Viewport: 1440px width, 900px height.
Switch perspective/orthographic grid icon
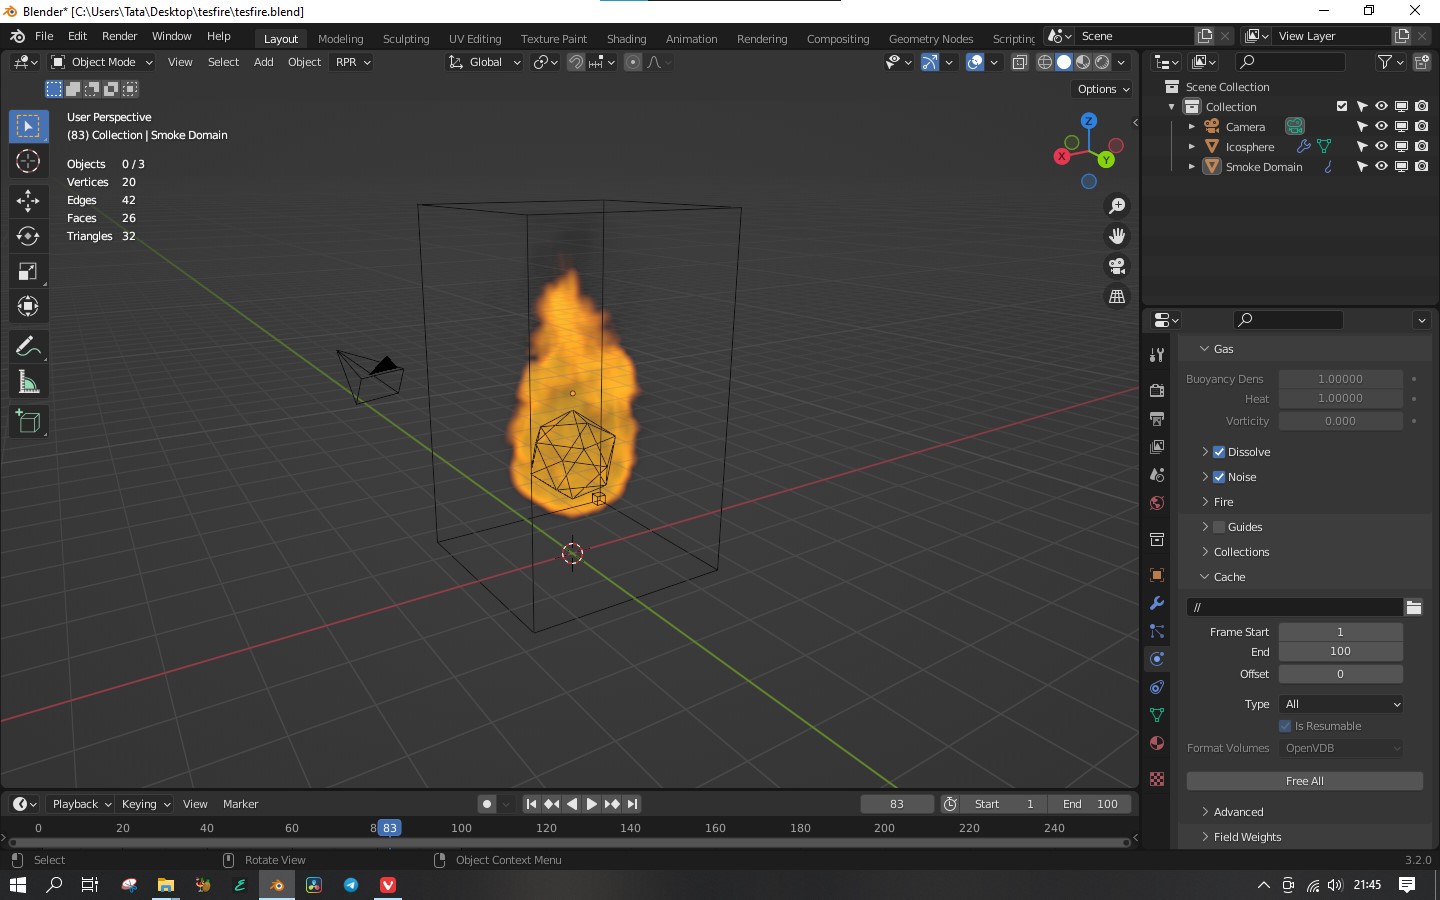pyautogui.click(x=1117, y=296)
